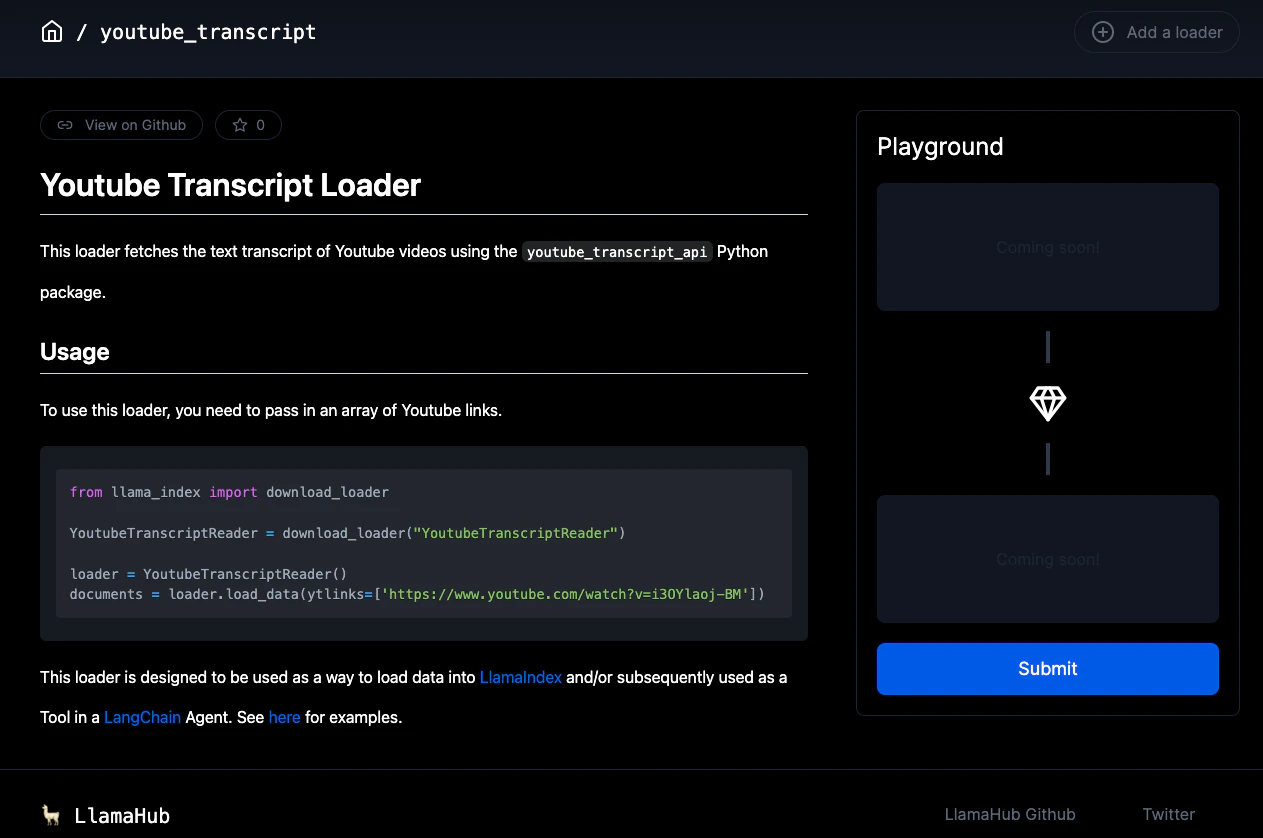The height and width of the screenshot is (838, 1263).
Task: Click 'To use this loader' sentence
Action: [x=271, y=411]
